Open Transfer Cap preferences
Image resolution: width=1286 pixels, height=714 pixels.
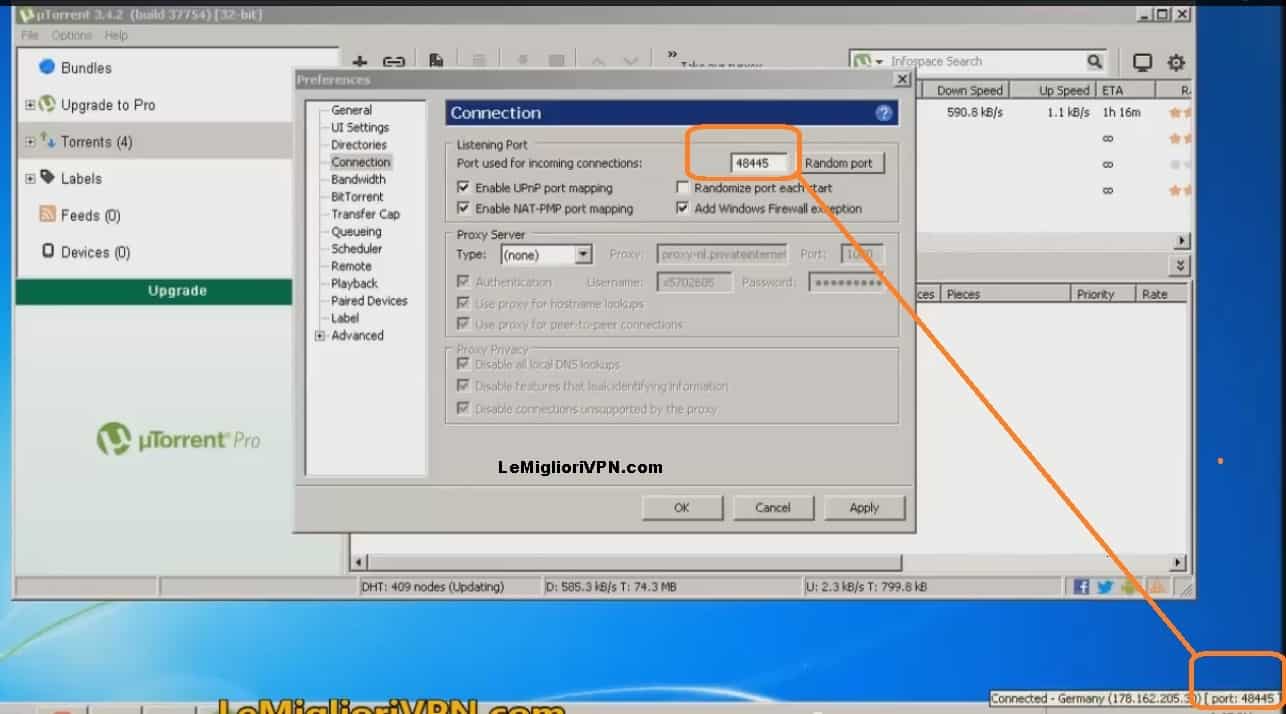coord(365,214)
